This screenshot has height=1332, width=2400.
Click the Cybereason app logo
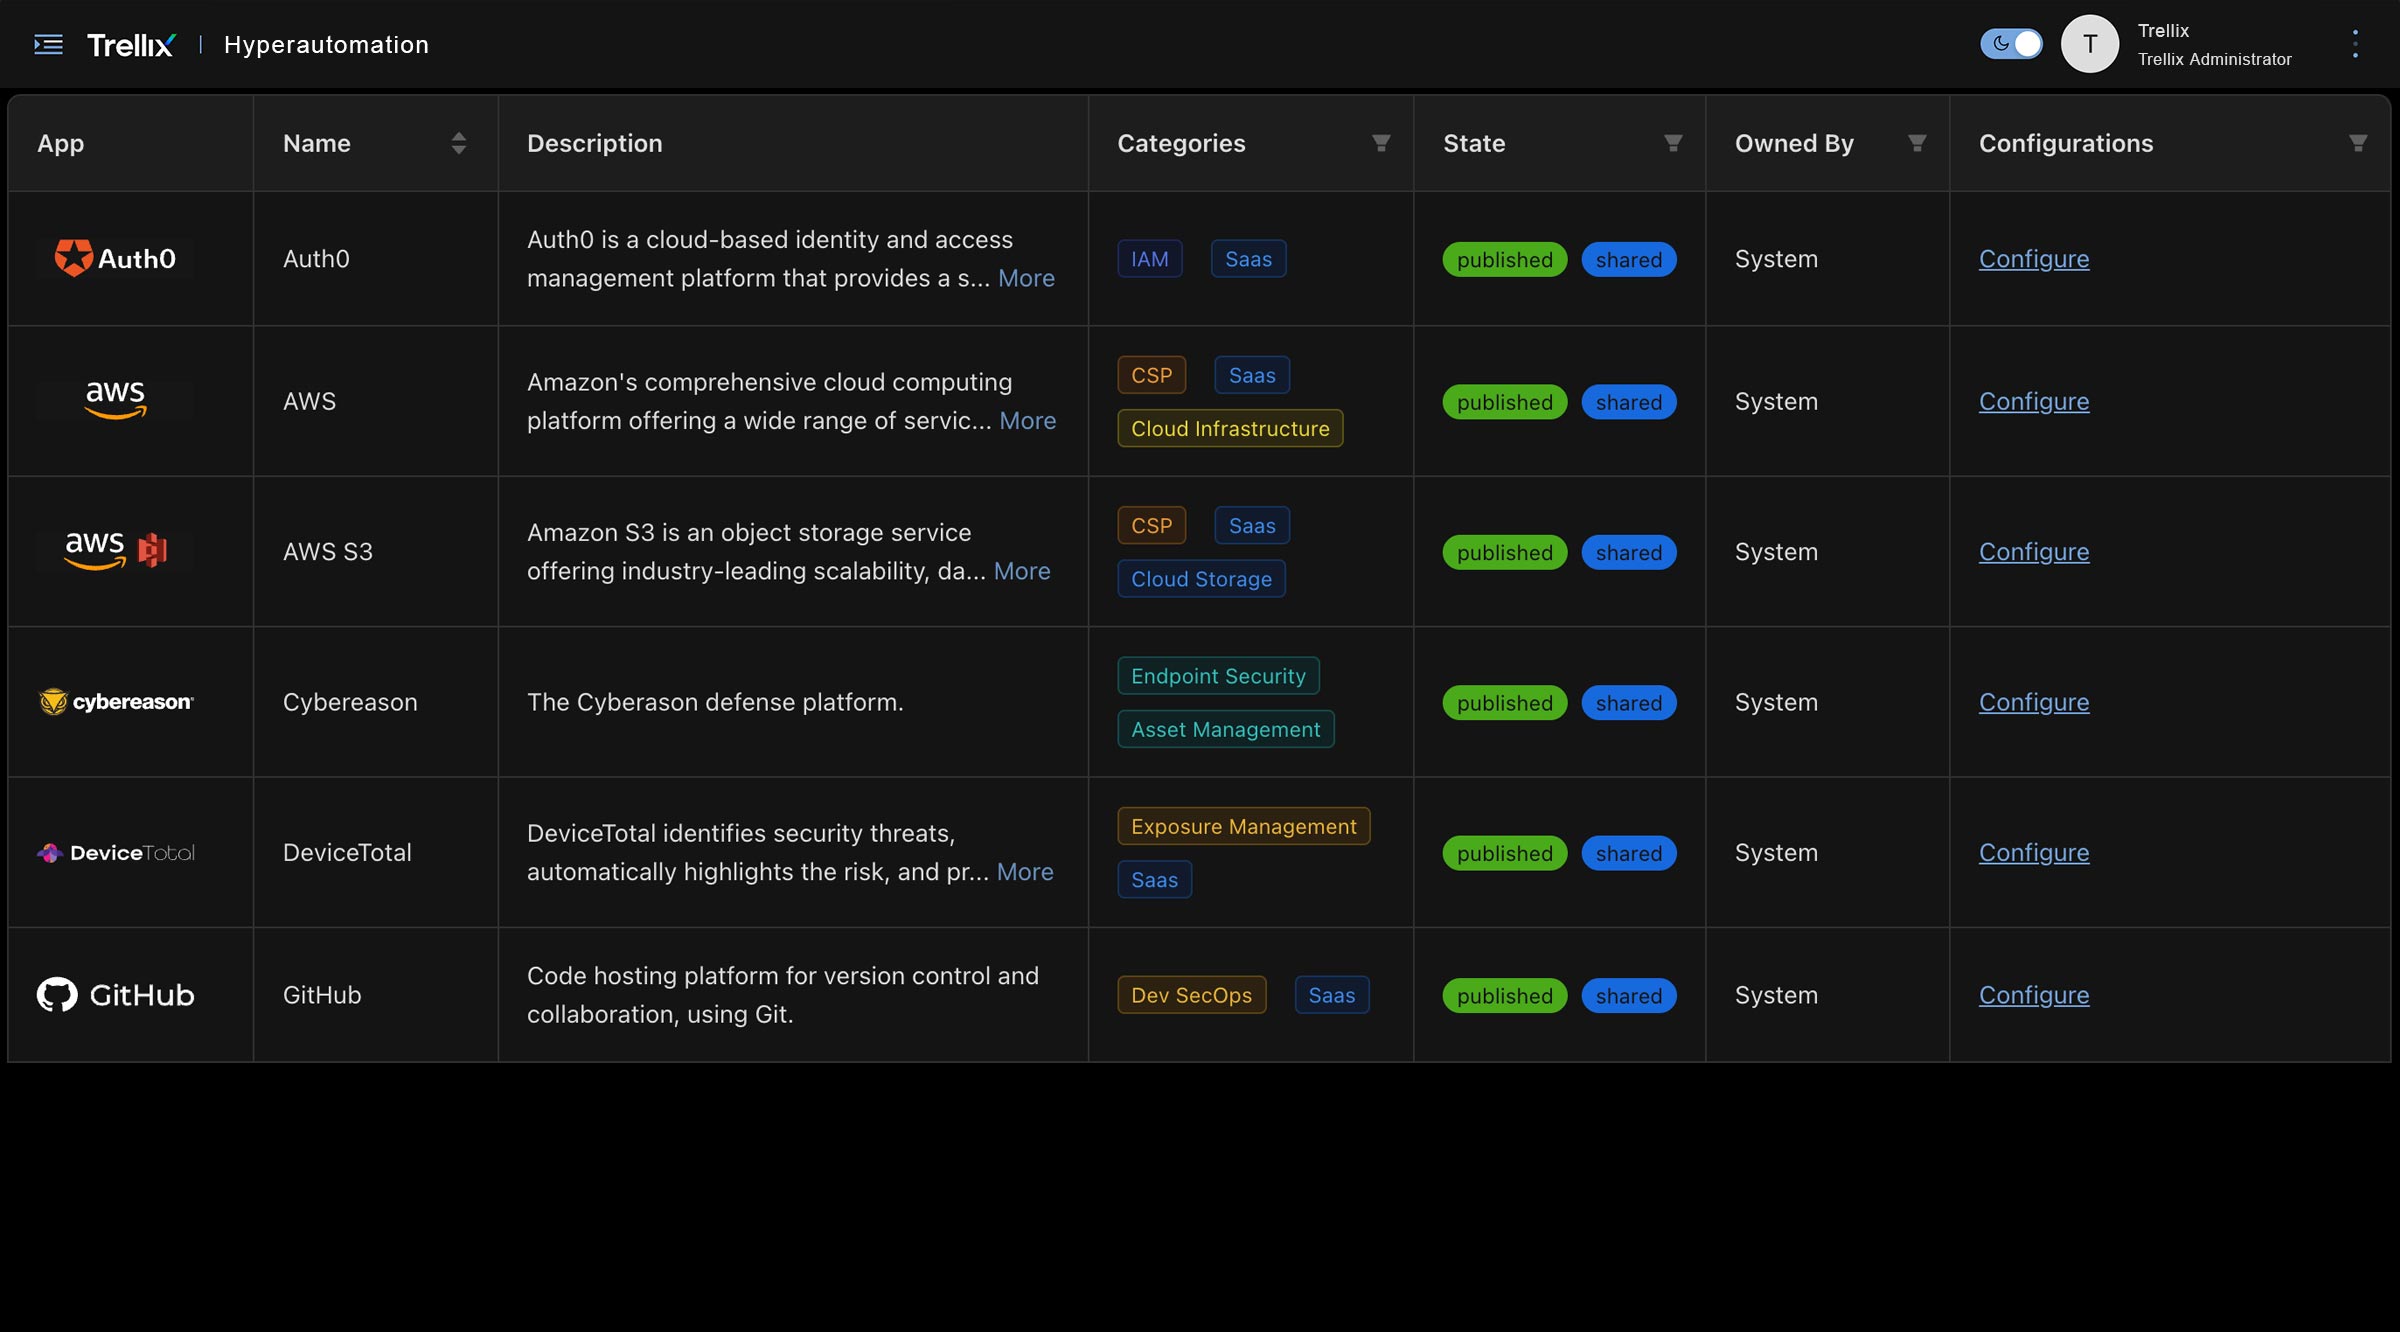click(x=115, y=702)
